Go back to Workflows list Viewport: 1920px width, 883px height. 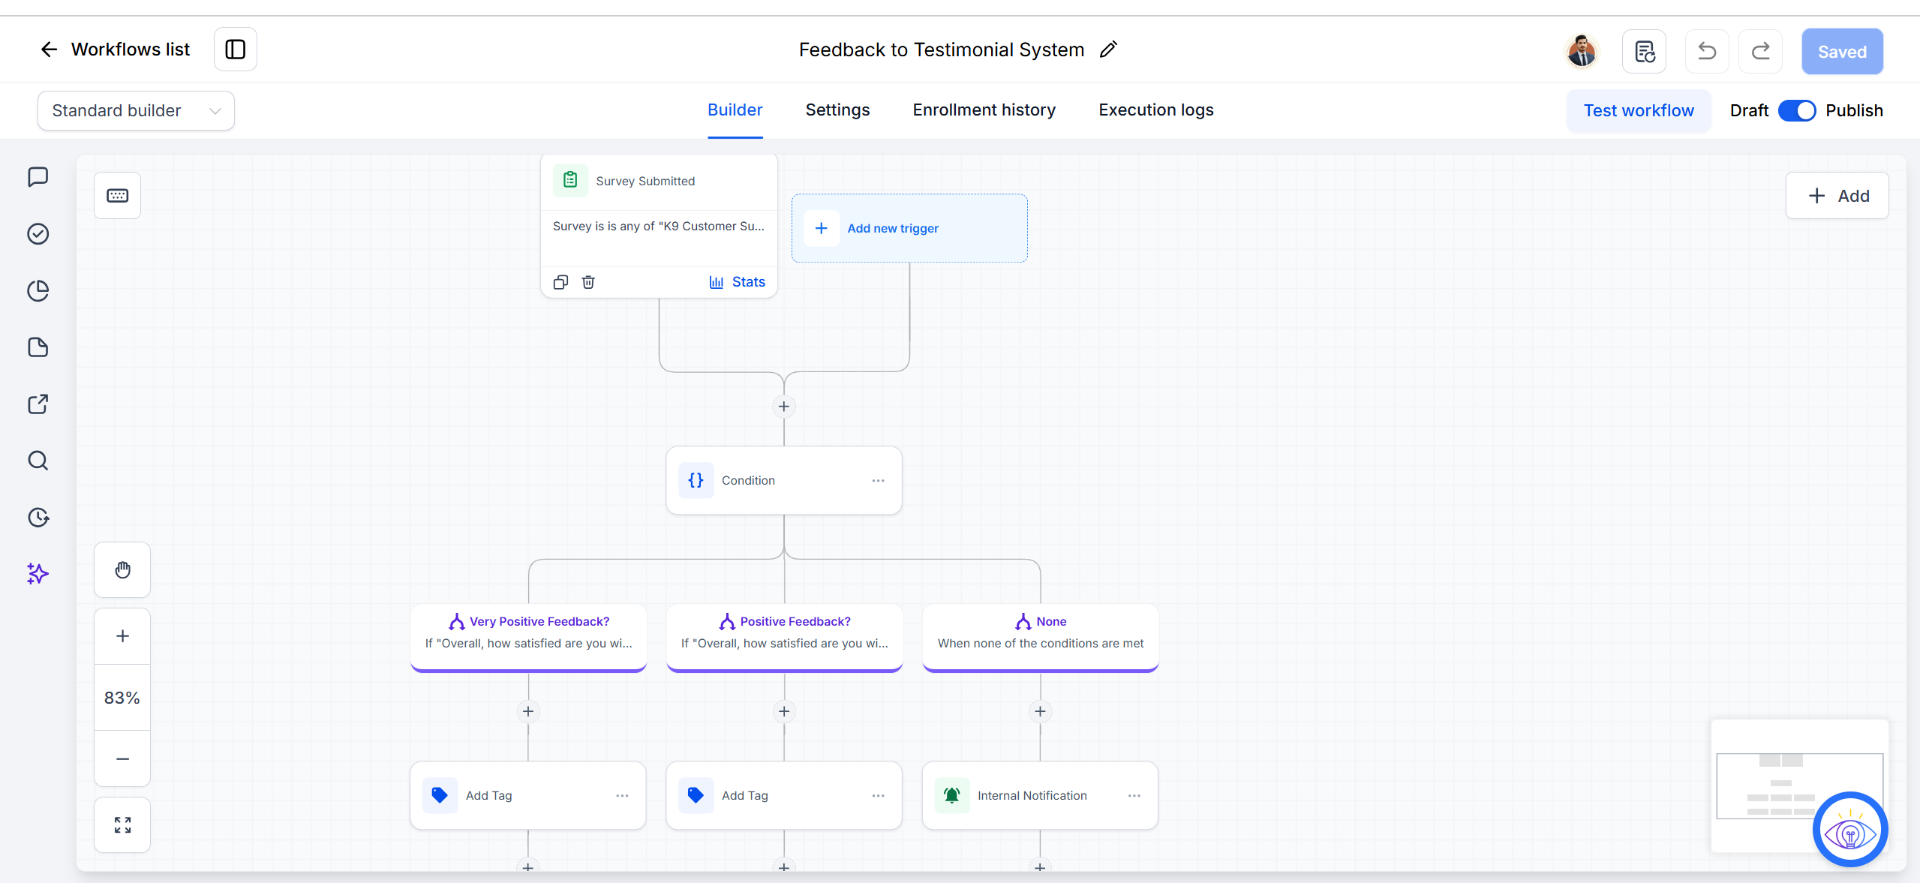tap(114, 50)
